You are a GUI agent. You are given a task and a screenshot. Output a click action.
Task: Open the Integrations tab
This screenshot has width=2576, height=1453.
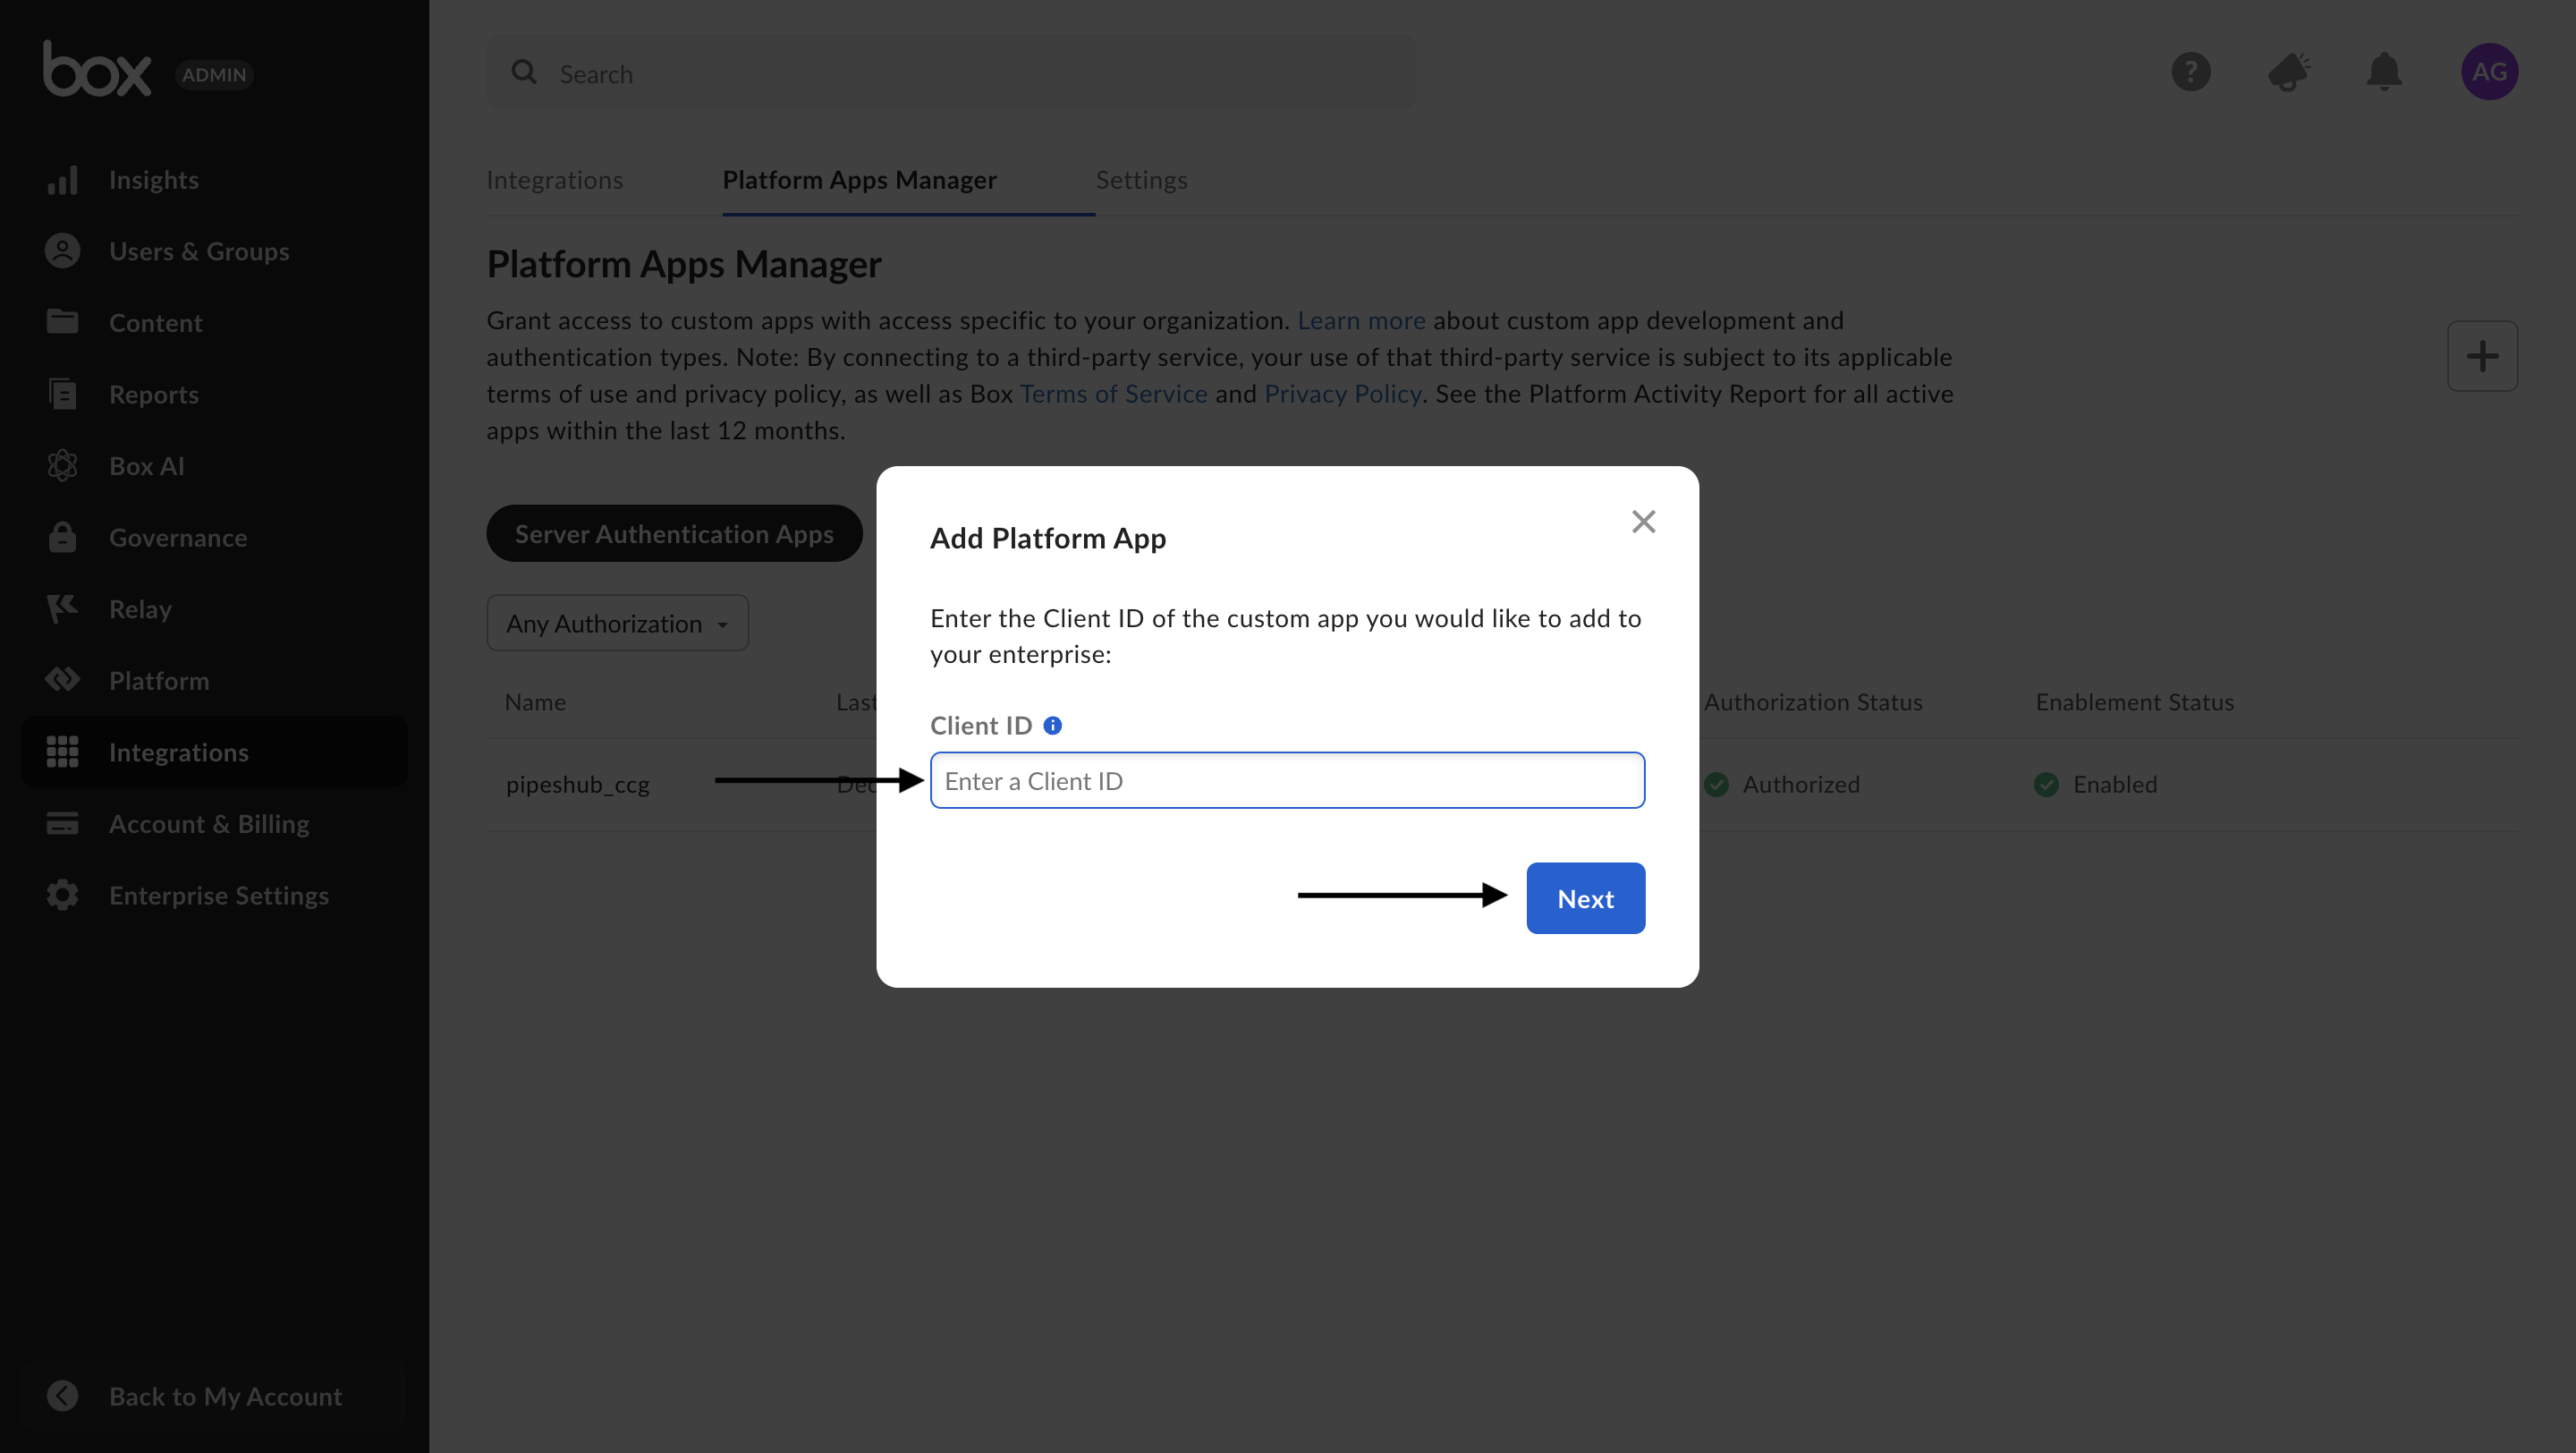555,180
